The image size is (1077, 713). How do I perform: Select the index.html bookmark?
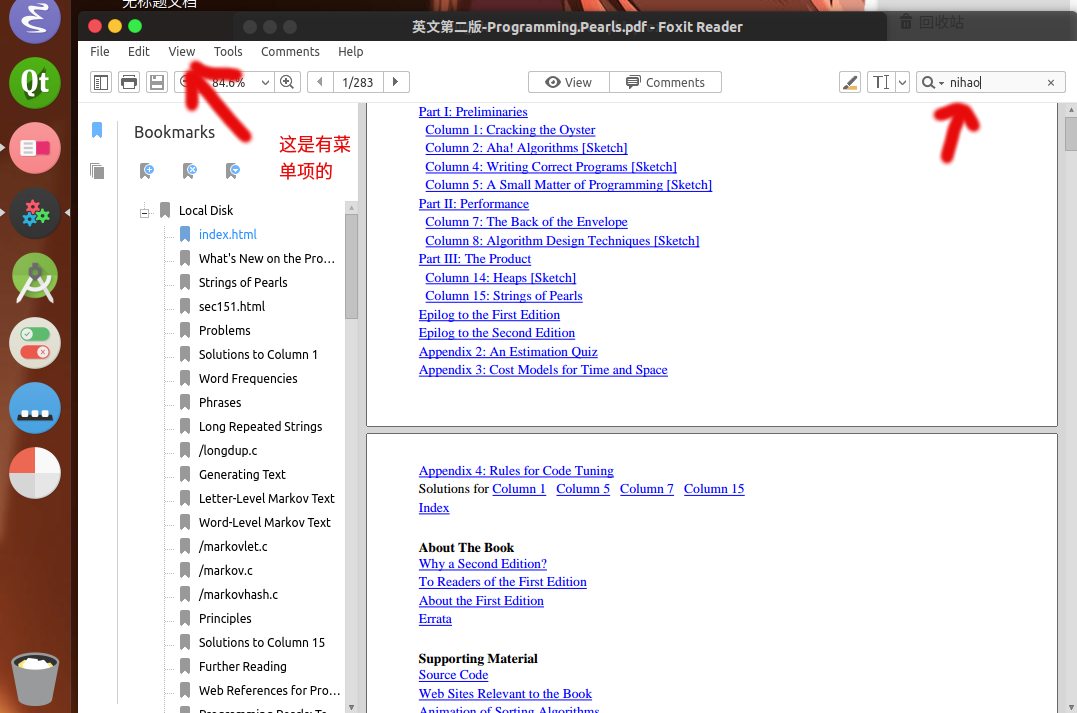click(227, 234)
